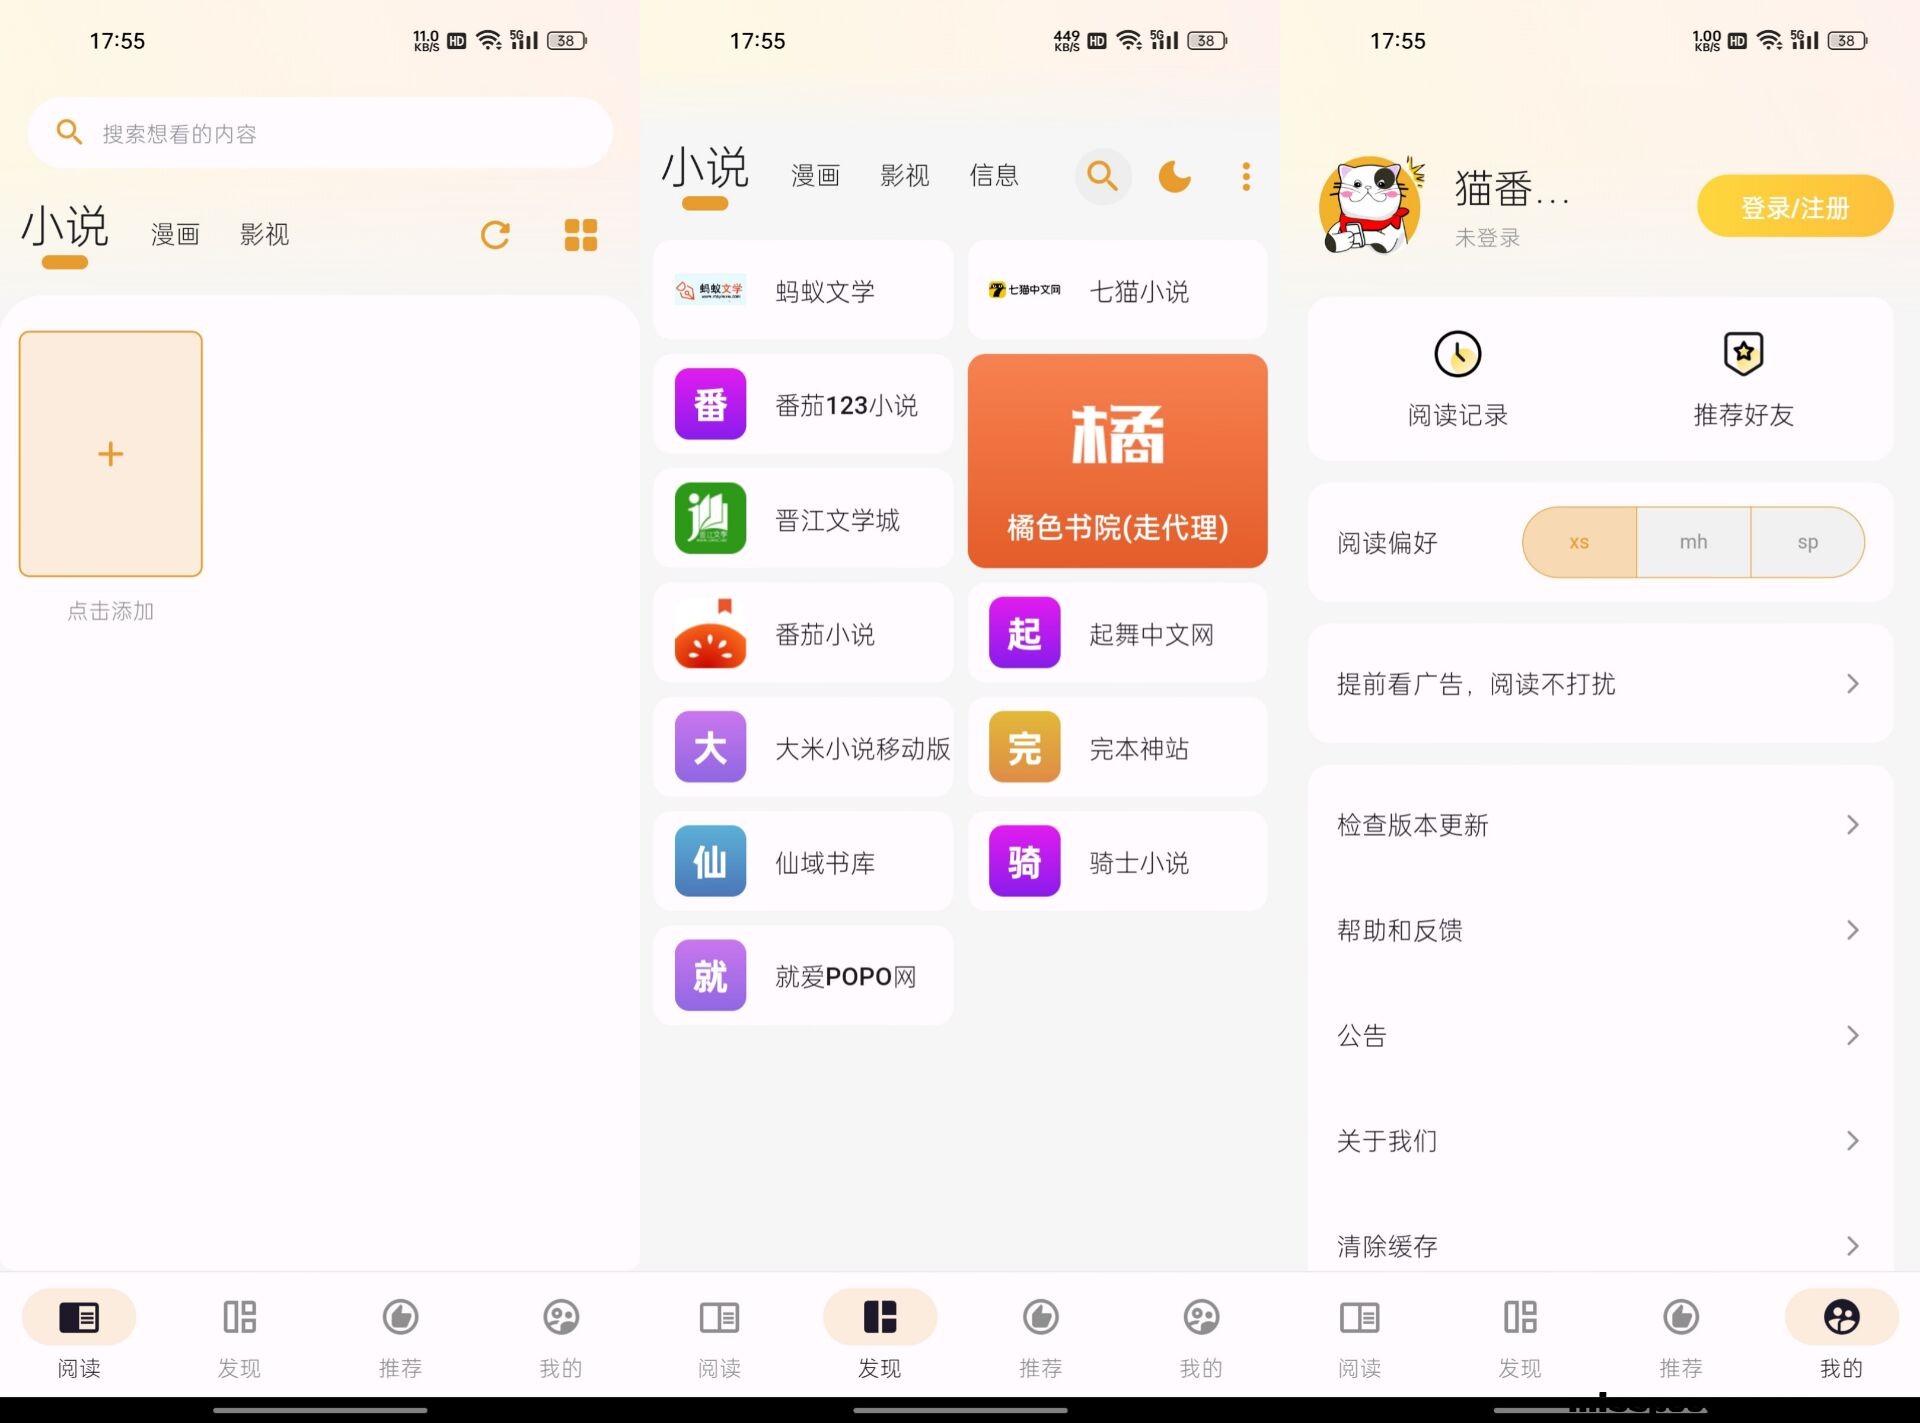This screenshot has width=1920, height=1423.
Task: Select xs reading preference
Action: (1580, 542)
